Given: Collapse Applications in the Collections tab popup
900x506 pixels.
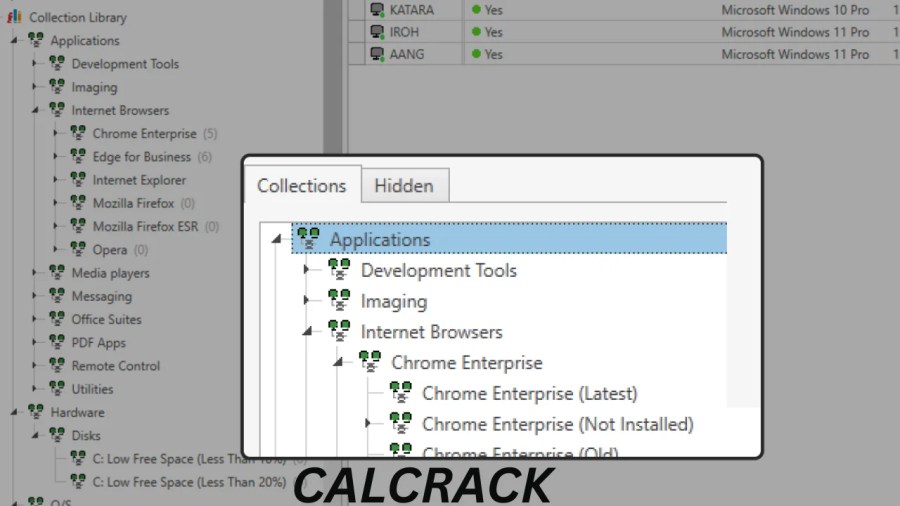Looking at the screenshot, I should click(277, 239).
